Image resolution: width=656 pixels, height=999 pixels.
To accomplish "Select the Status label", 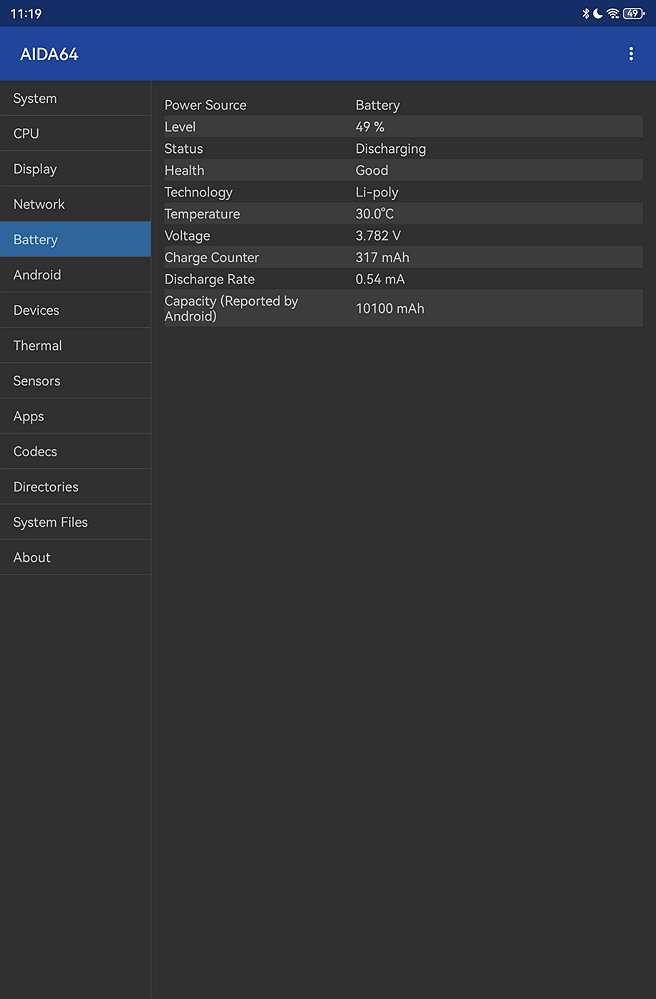I will pos(183,148).
